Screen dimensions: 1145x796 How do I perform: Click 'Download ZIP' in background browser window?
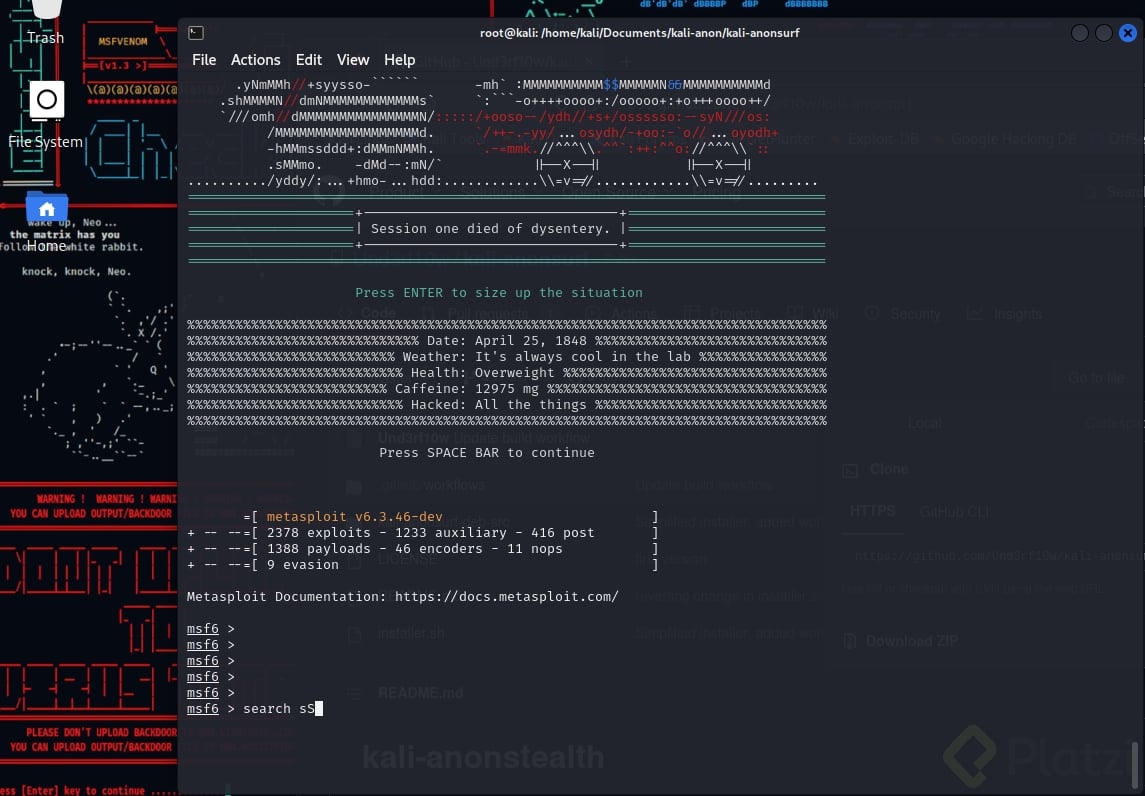pos(911,641)
